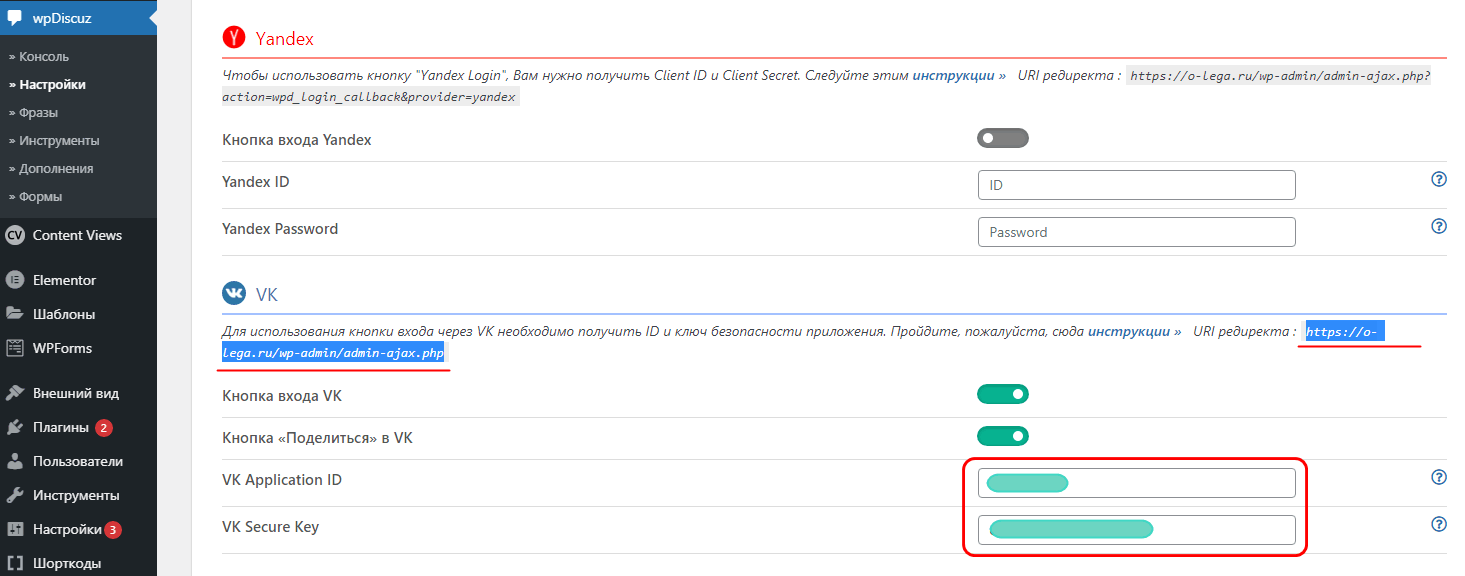Open the Шорткоды menu entry
Viewport: 1465px width, 576px height.
pos(78,563)
